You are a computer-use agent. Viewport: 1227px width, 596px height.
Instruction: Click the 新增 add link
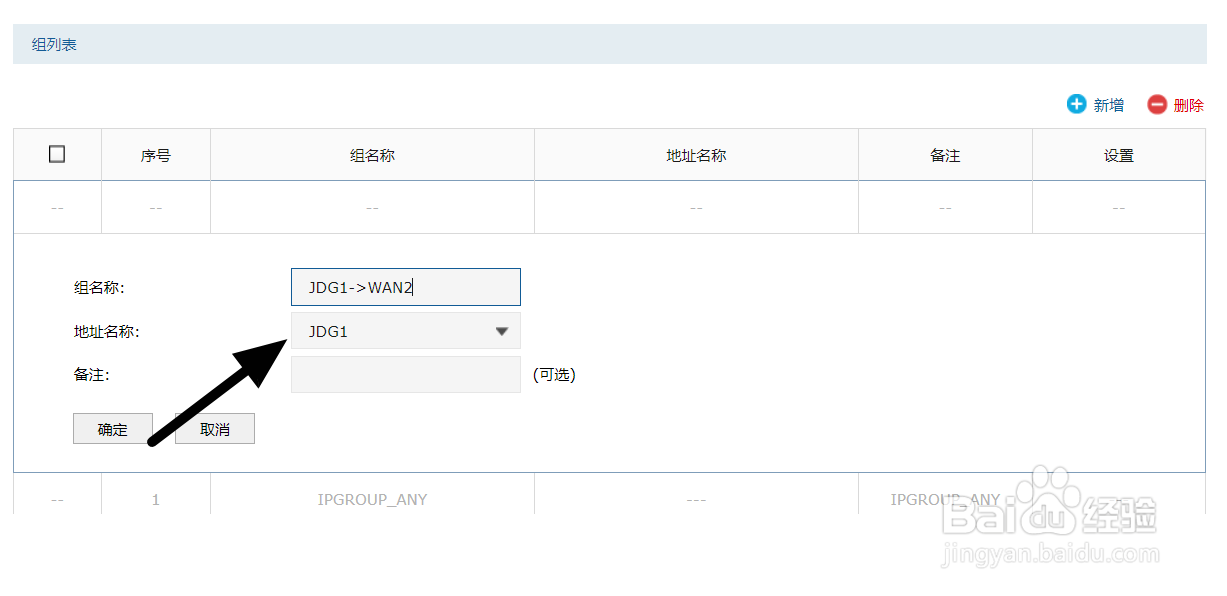(1108, 105)
